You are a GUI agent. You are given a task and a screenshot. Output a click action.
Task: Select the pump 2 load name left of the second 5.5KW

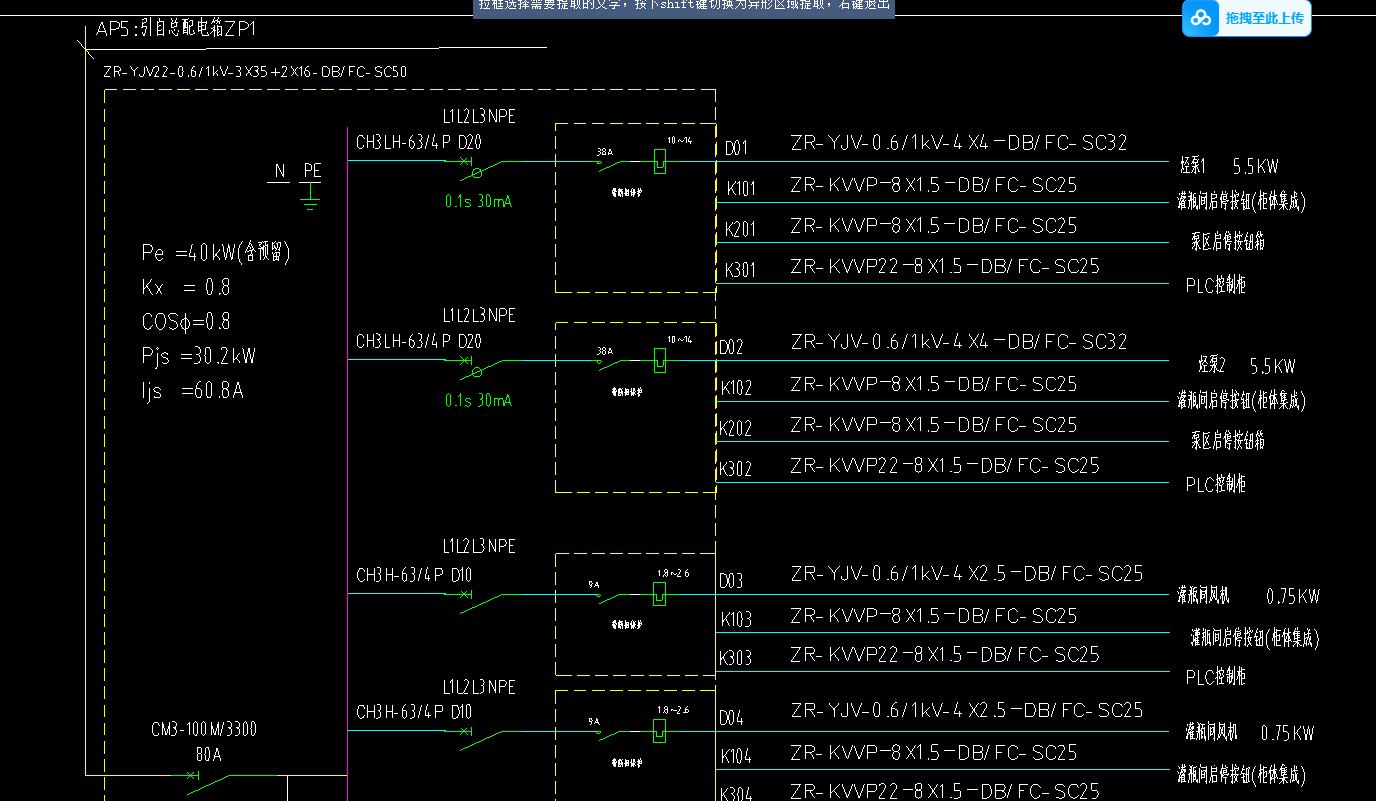1212,364
